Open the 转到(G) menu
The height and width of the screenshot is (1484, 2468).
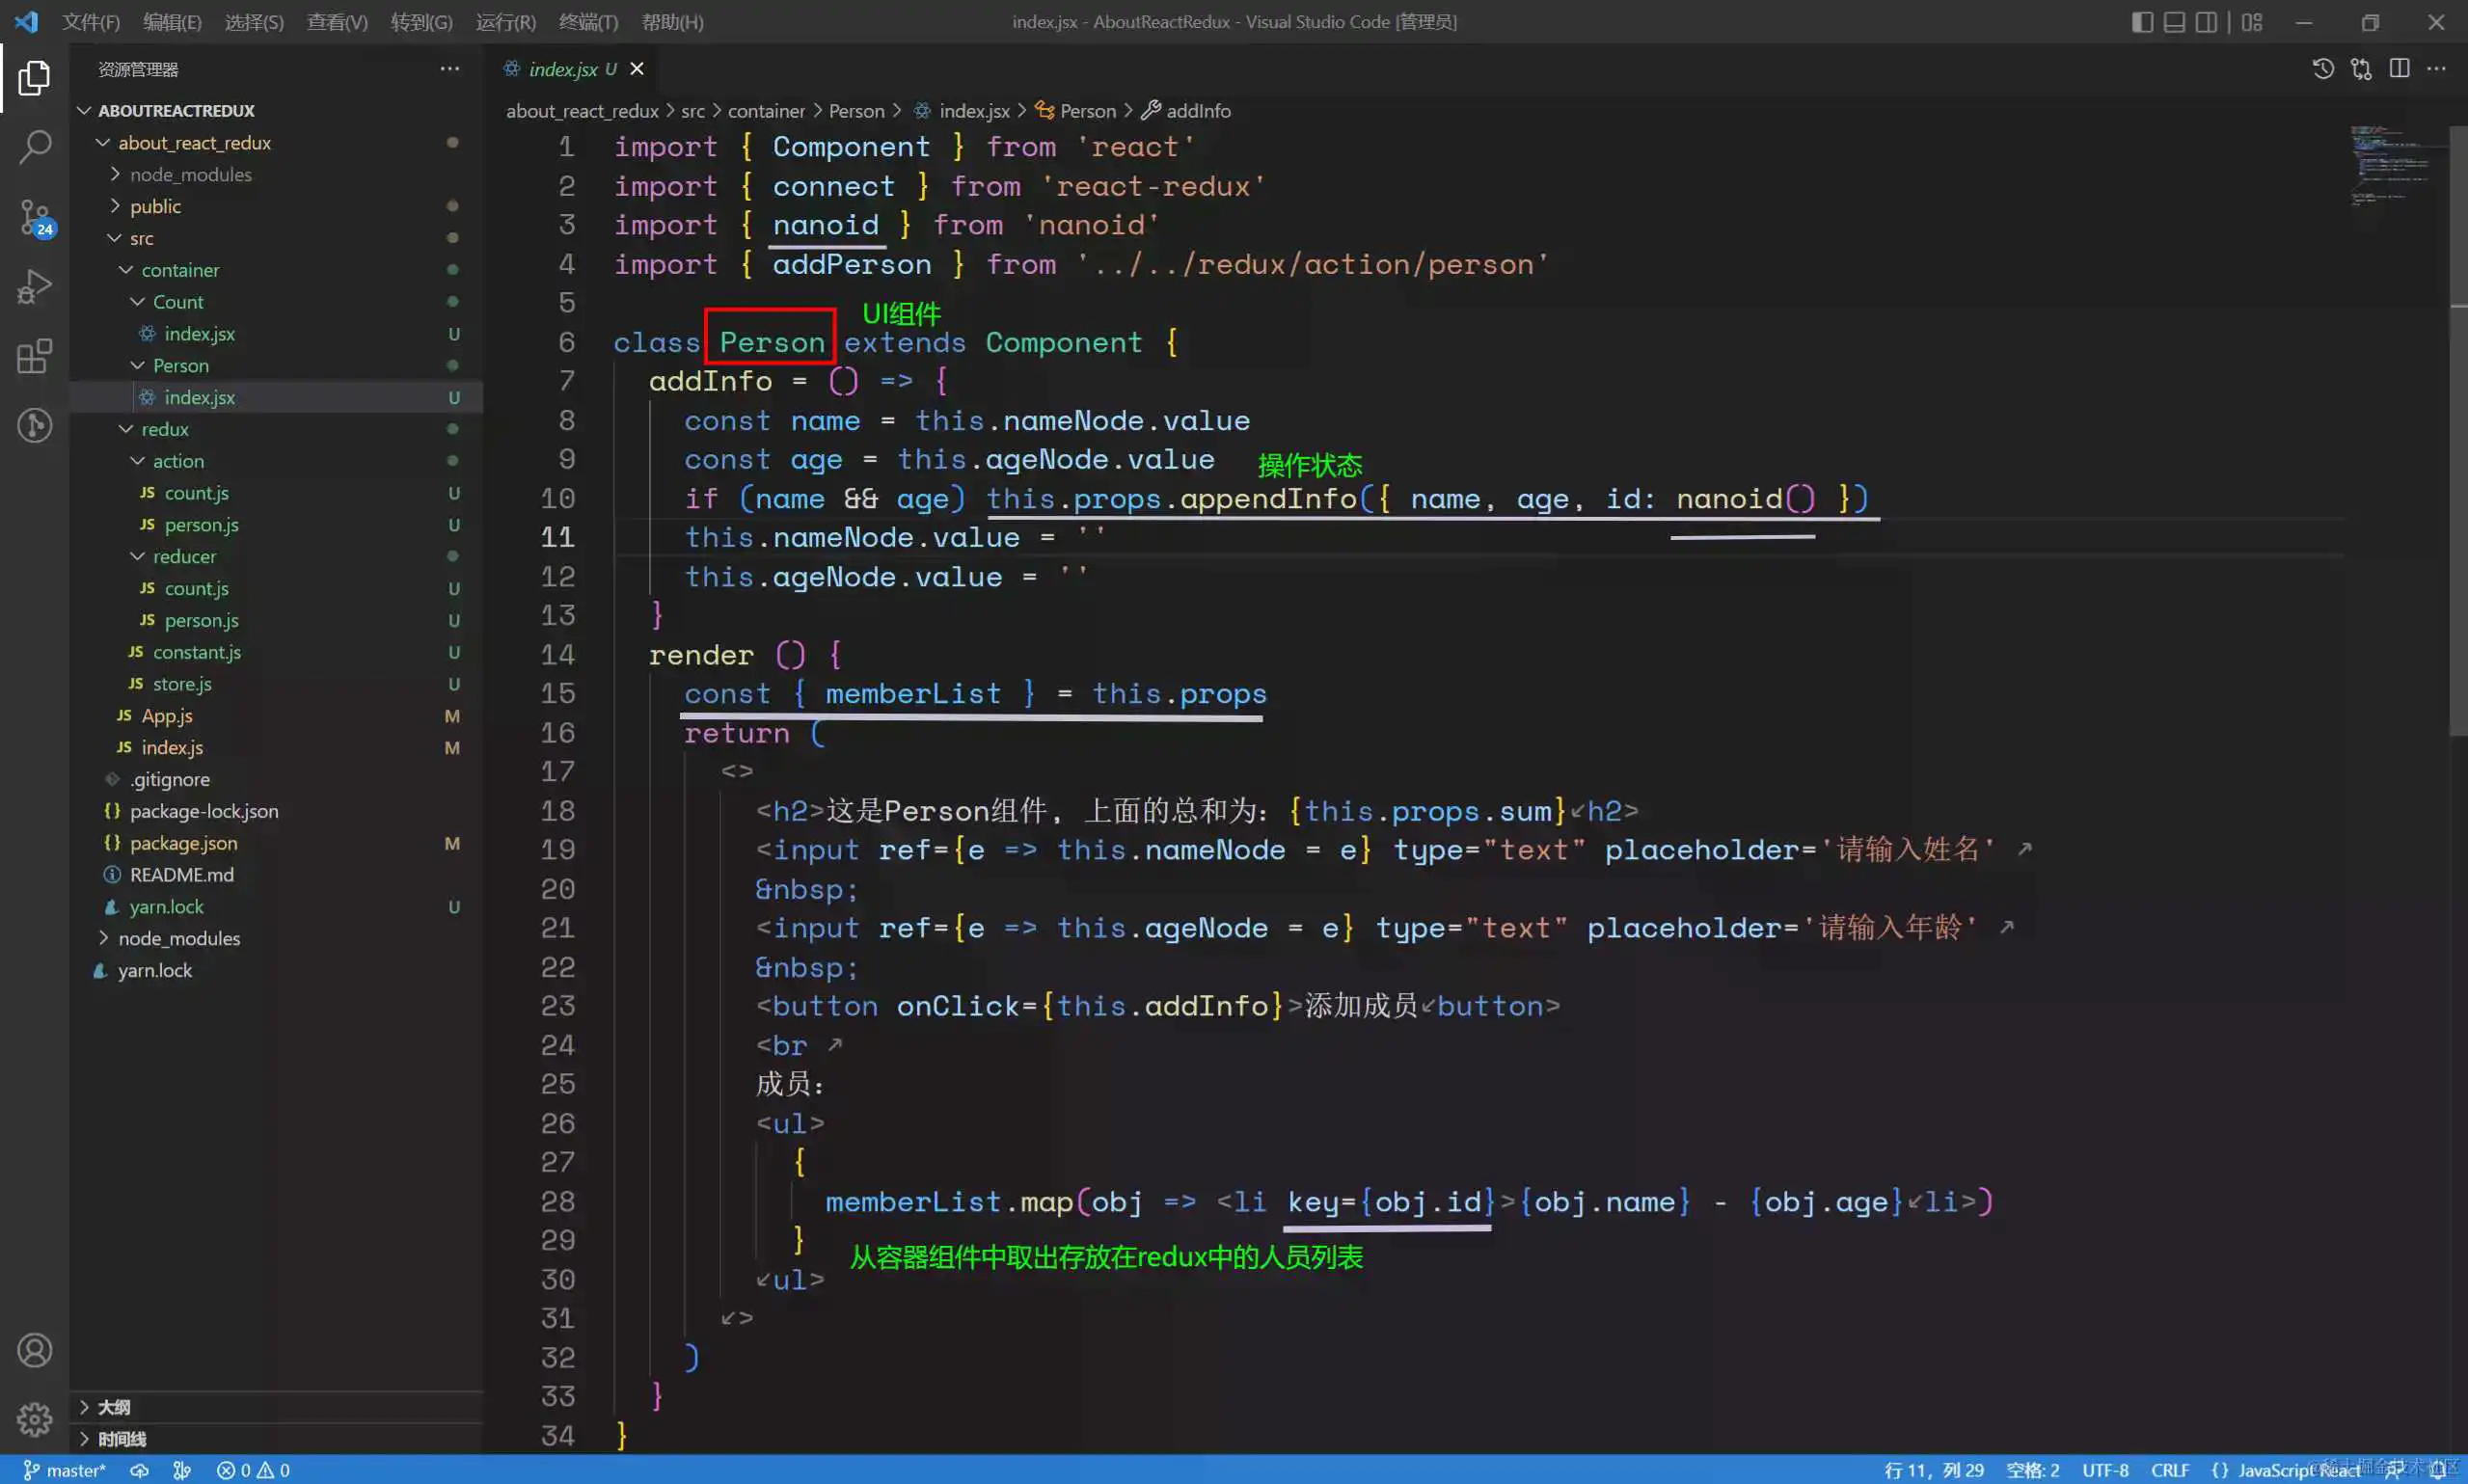[x=421, y=22]
